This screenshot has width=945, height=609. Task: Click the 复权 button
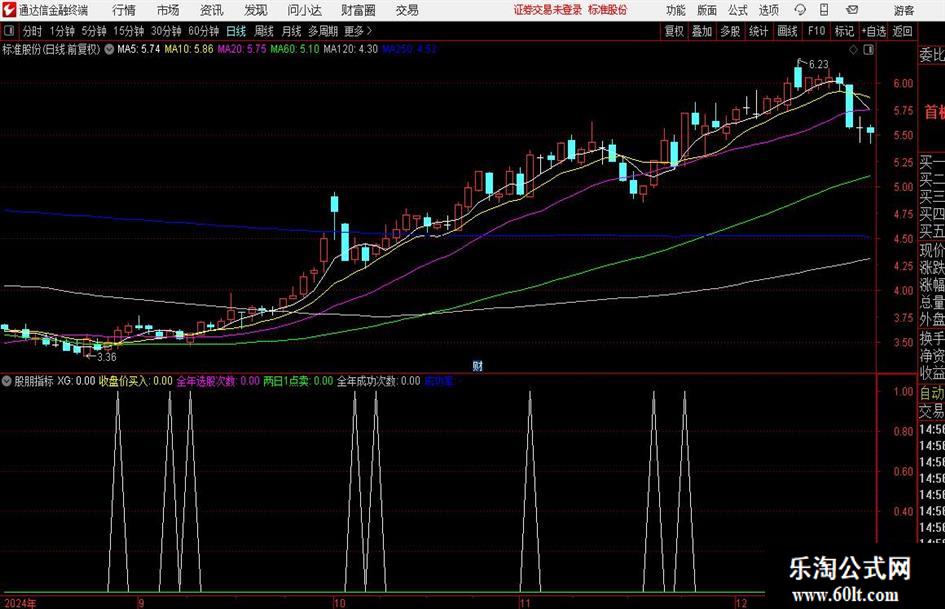point(674,31)
